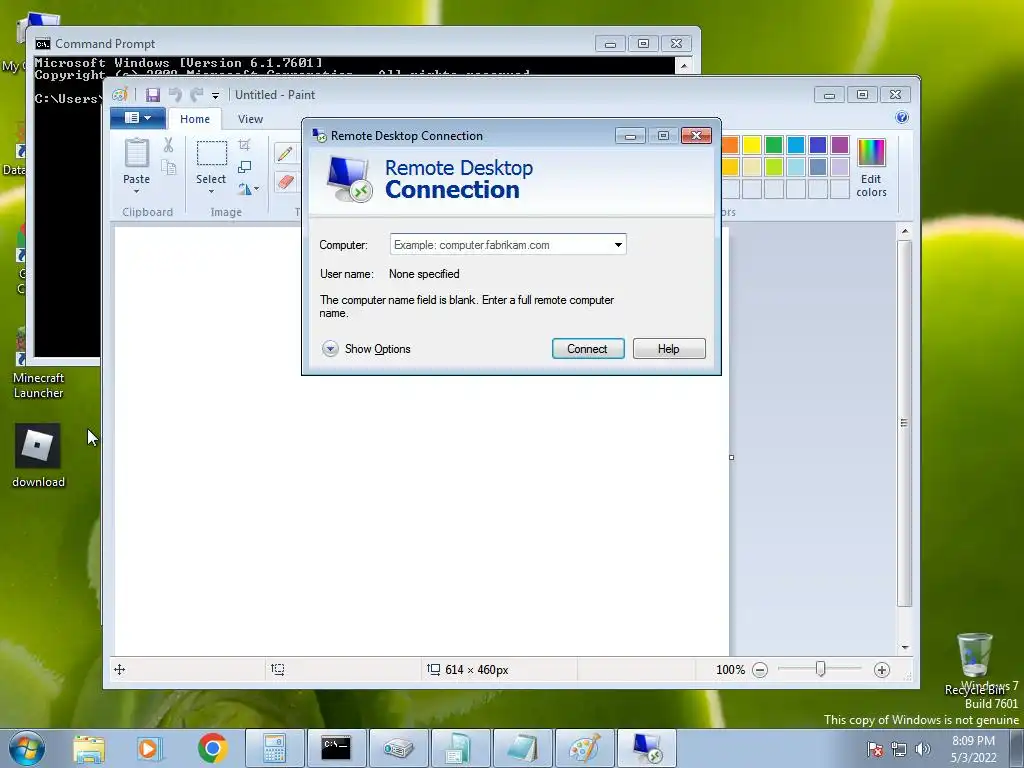Click the Paint Help question mark icon
The height and width of the screenshot is (768, 1024).
[x=902, y=118]
